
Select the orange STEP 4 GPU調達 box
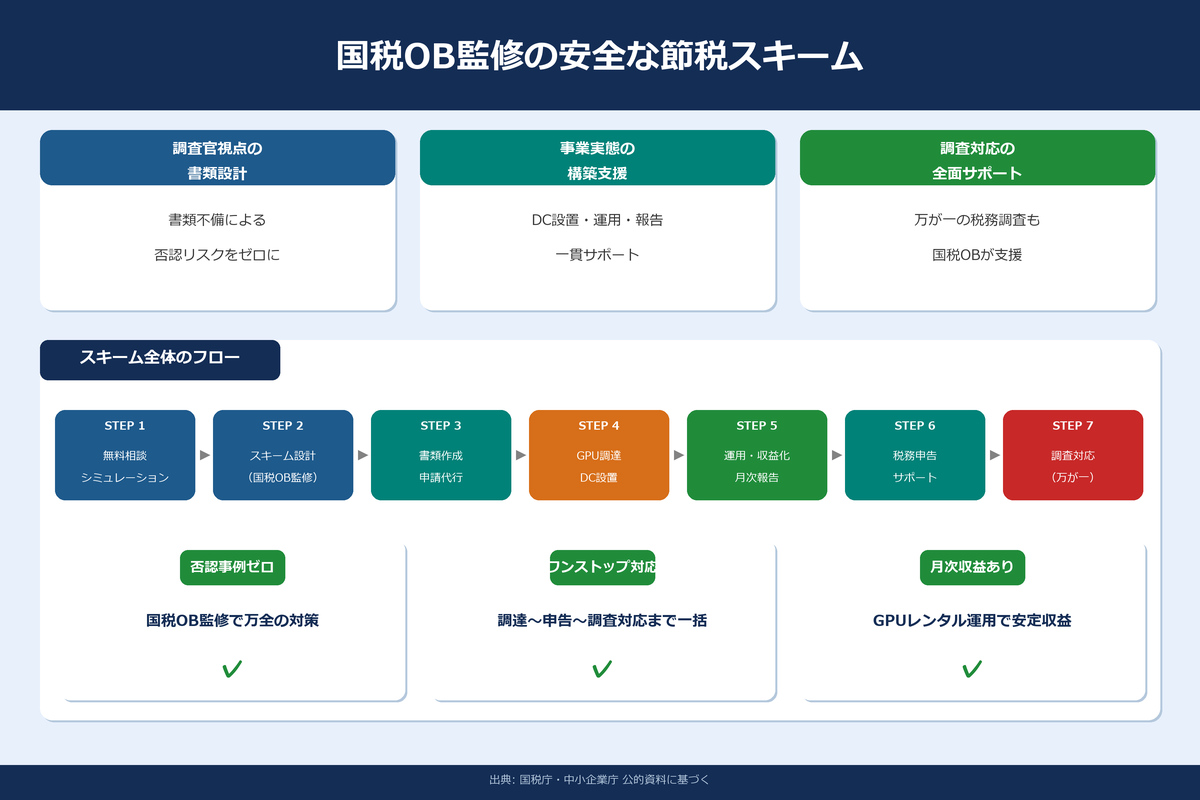[599, 455]
